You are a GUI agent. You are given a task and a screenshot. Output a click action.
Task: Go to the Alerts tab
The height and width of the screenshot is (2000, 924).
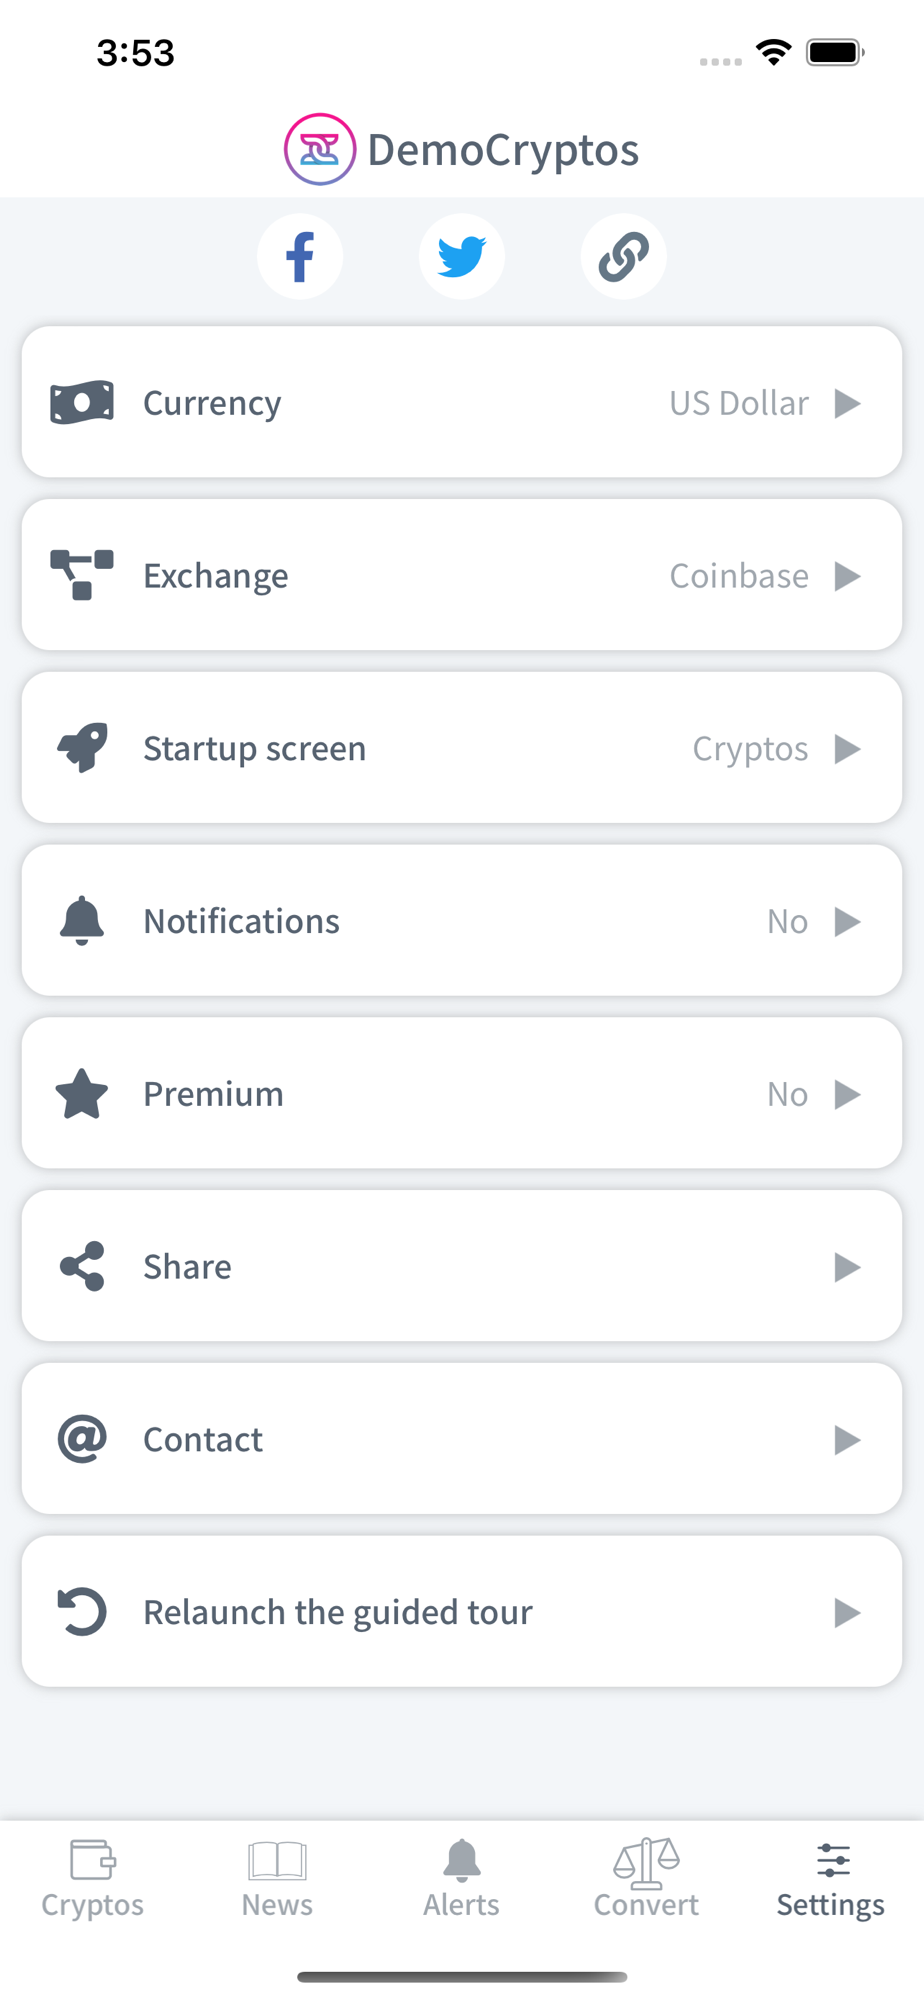pyautogui.click(x=461, y=1879)
